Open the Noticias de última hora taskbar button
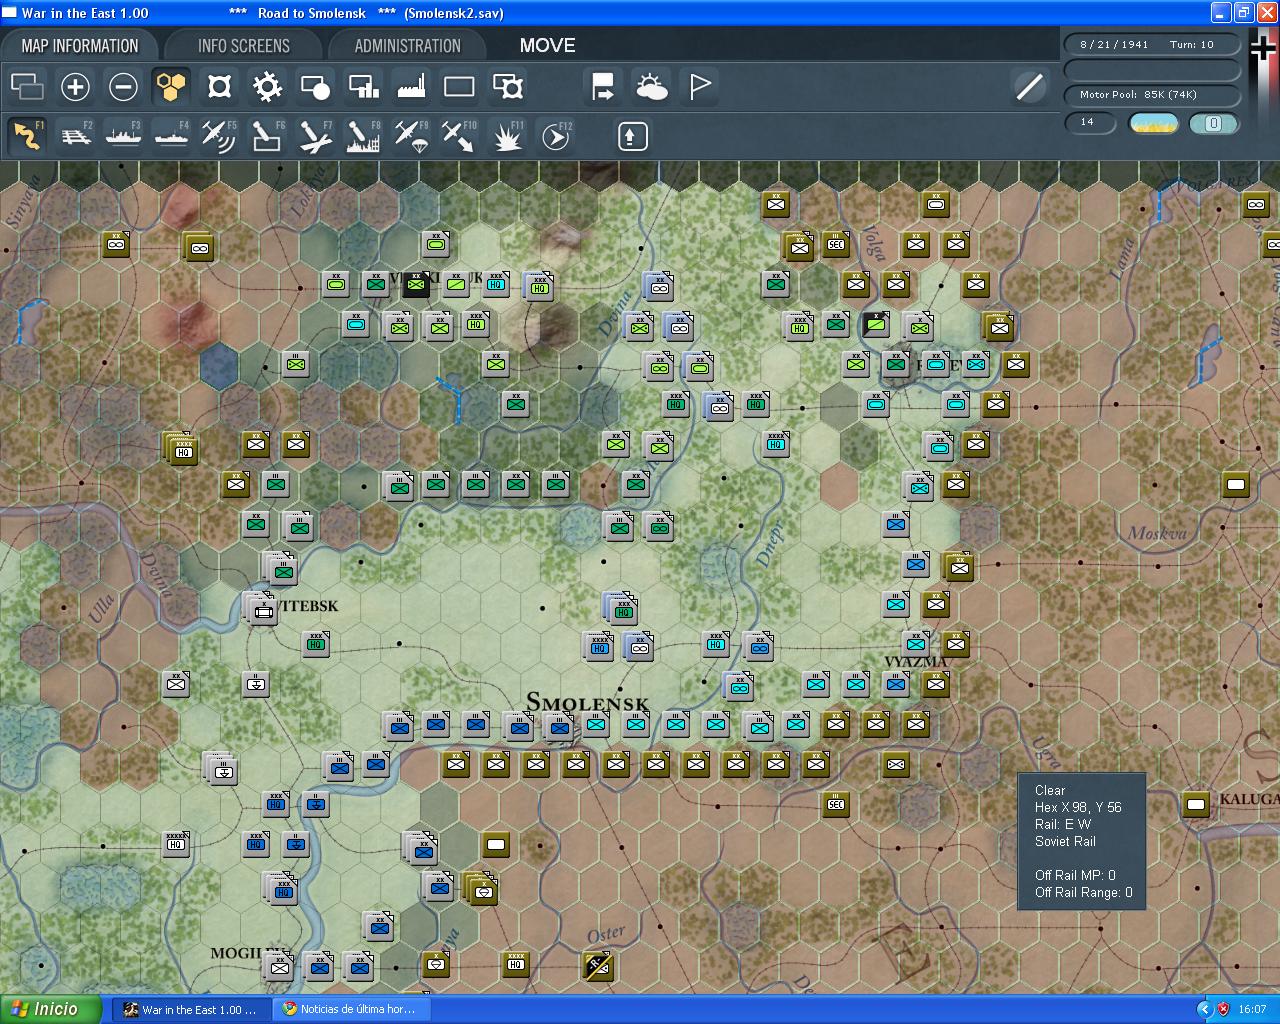The image size is (1280, 1024). pos(351,1009)
